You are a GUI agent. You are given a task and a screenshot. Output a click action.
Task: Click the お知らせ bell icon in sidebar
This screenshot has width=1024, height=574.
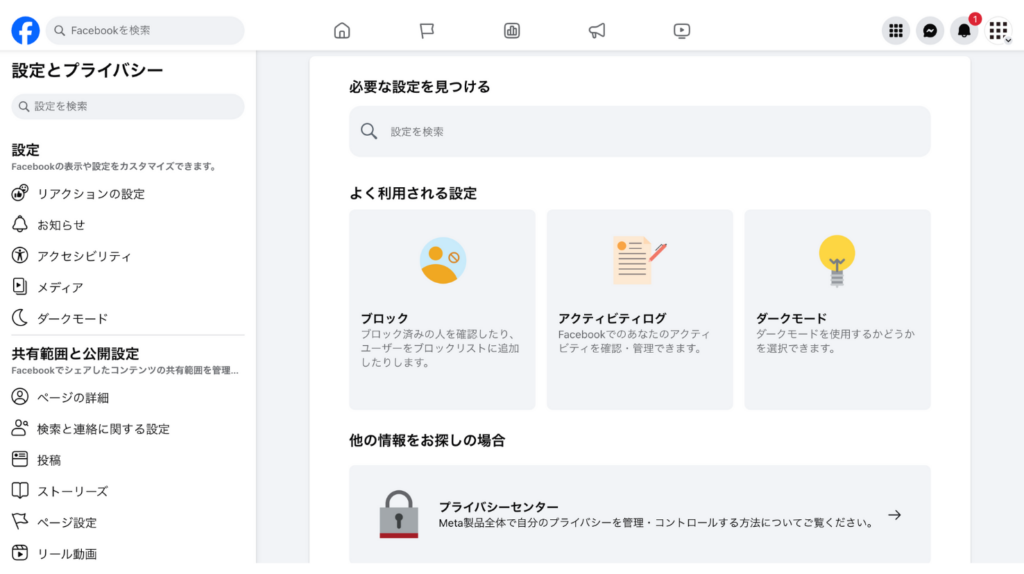click(x=20, y=225)
